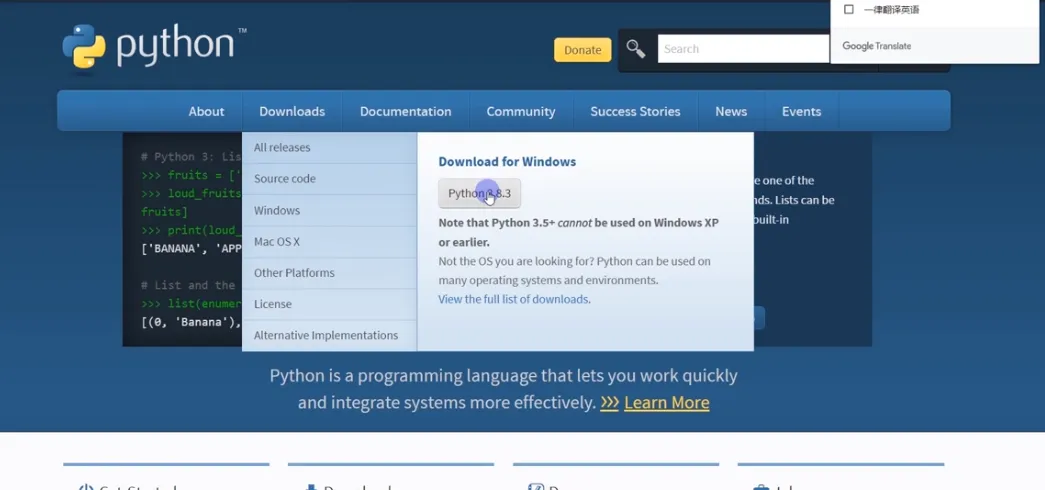Viewport: 1045px width, 490px height.
Task: Open the About menu
Action: point(206,111)
